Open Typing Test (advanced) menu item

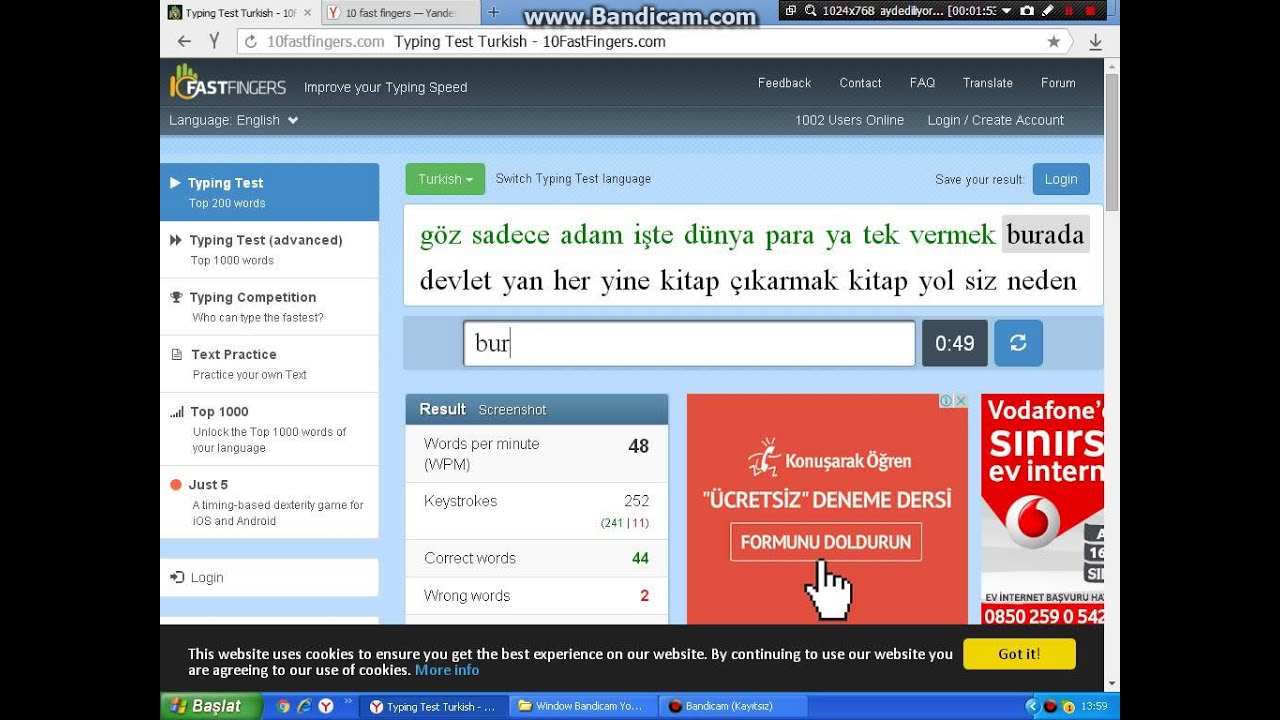[x=269, y=249]
